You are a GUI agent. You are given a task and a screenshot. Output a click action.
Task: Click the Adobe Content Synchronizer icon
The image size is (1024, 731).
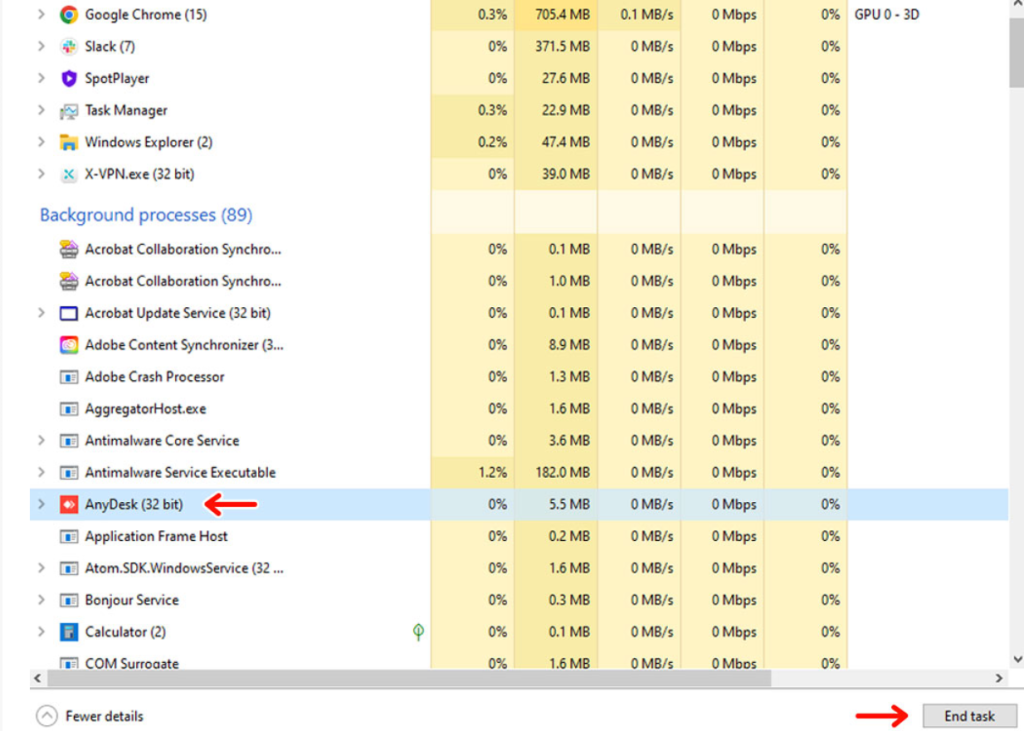[x=69, y=345]
